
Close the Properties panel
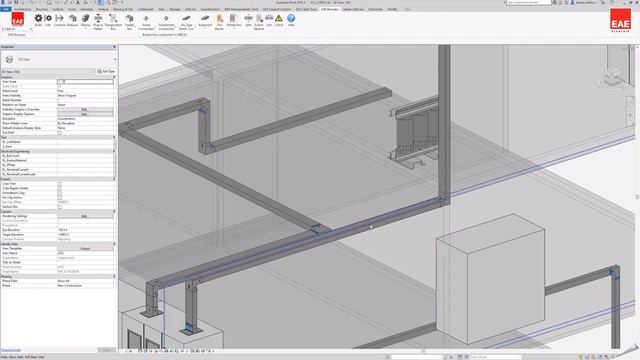(114, 47)
